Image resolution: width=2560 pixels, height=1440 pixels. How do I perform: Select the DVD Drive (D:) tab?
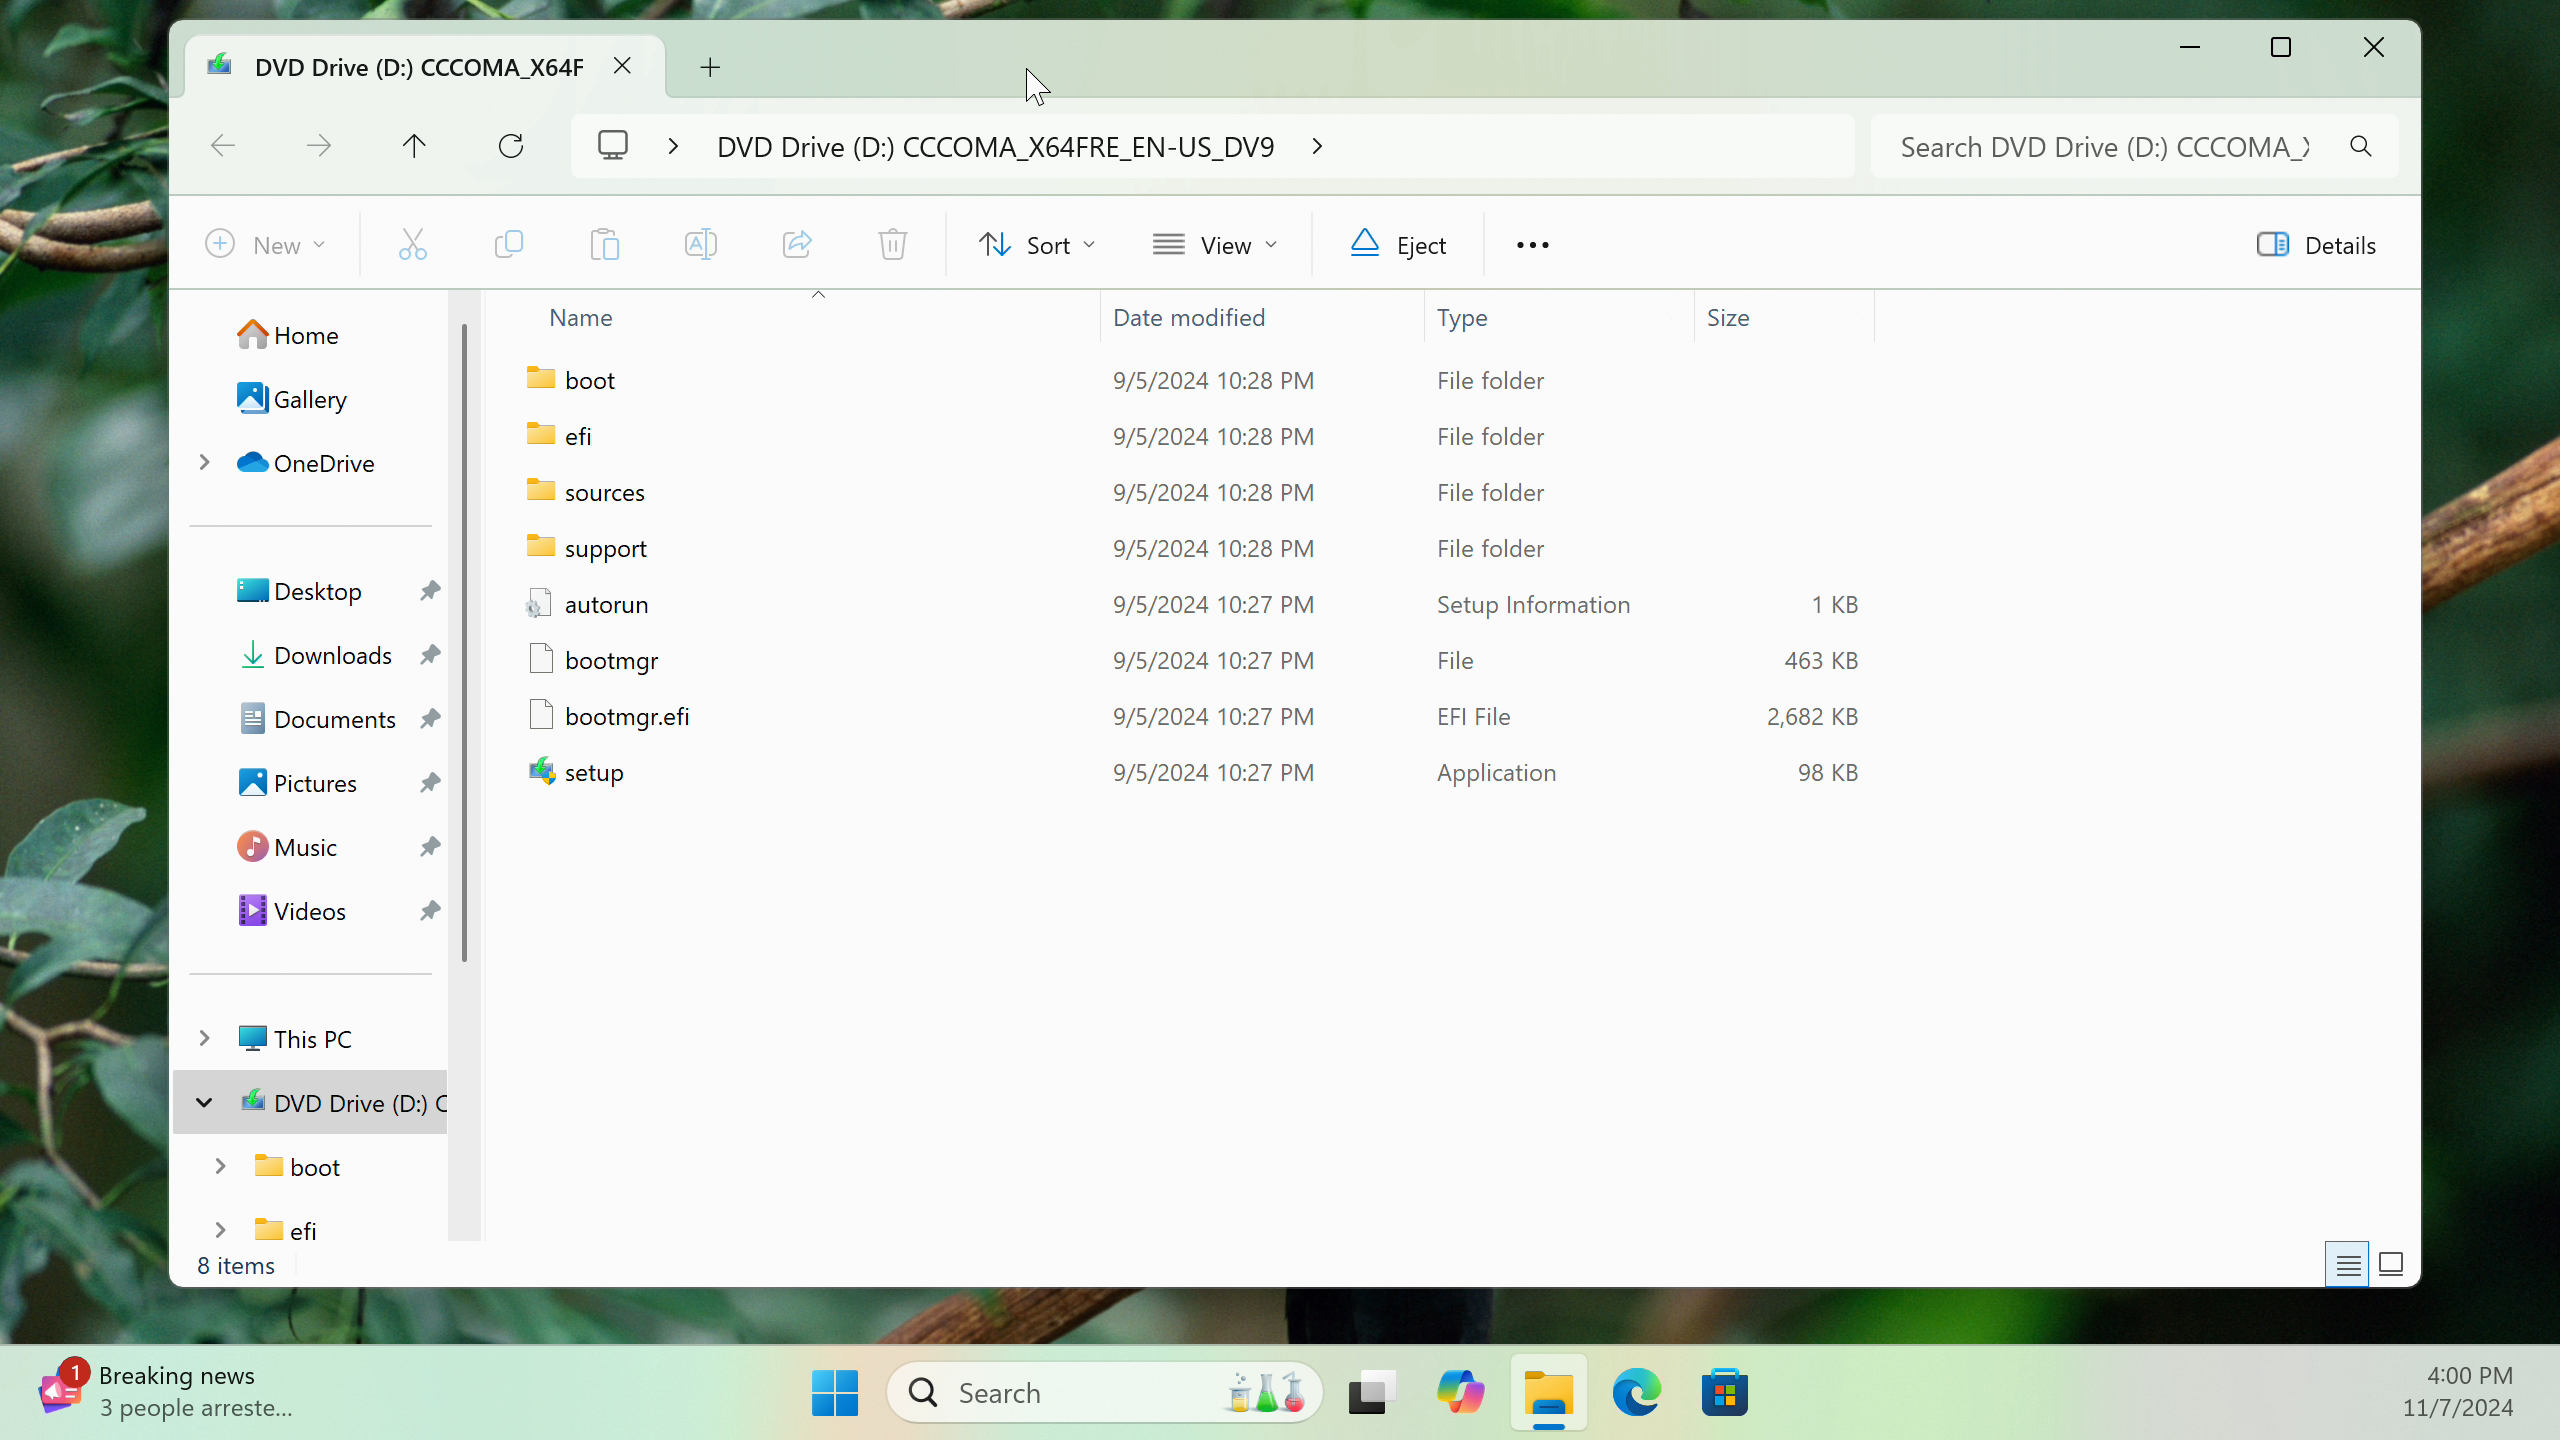coord(419,67)
